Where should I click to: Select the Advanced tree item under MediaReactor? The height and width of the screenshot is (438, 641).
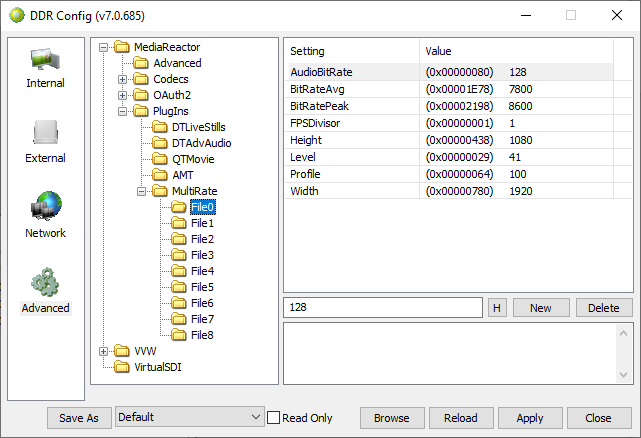[x=177, y=63]
